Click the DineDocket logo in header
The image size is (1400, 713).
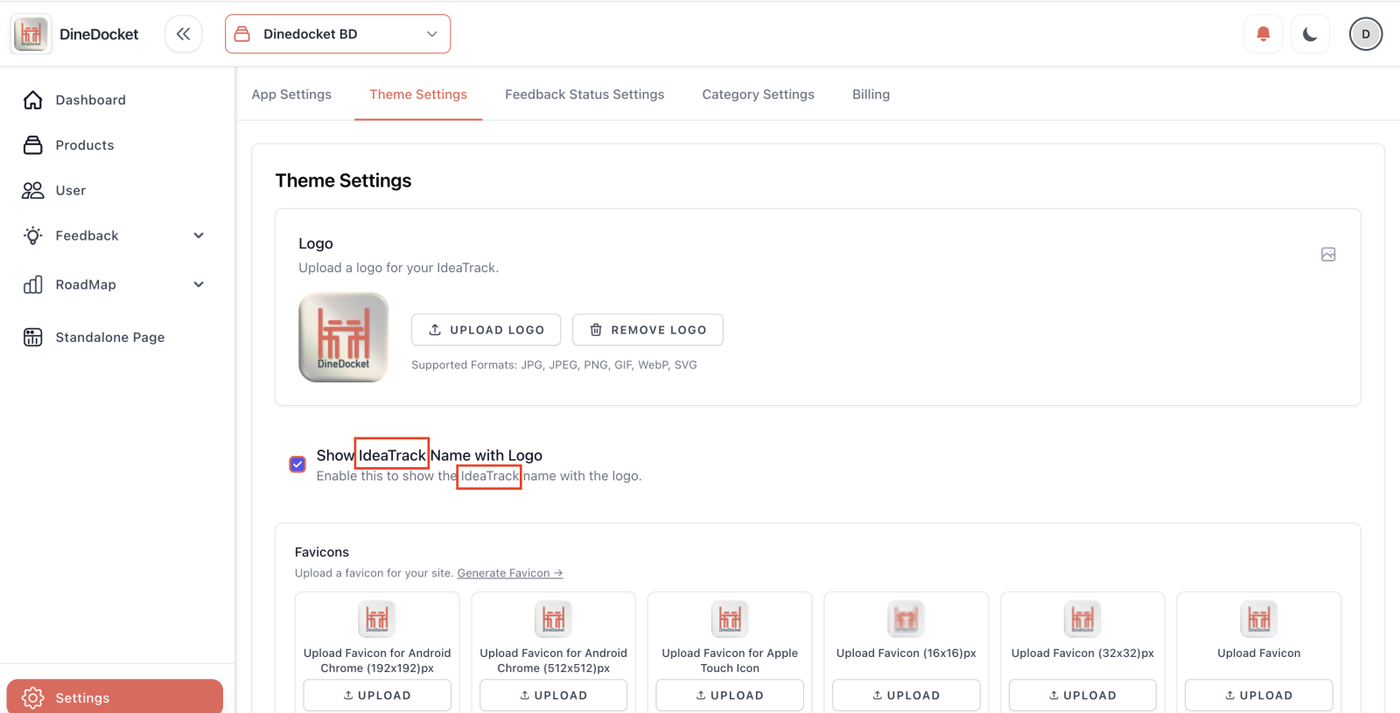click(x=31, y=34)
